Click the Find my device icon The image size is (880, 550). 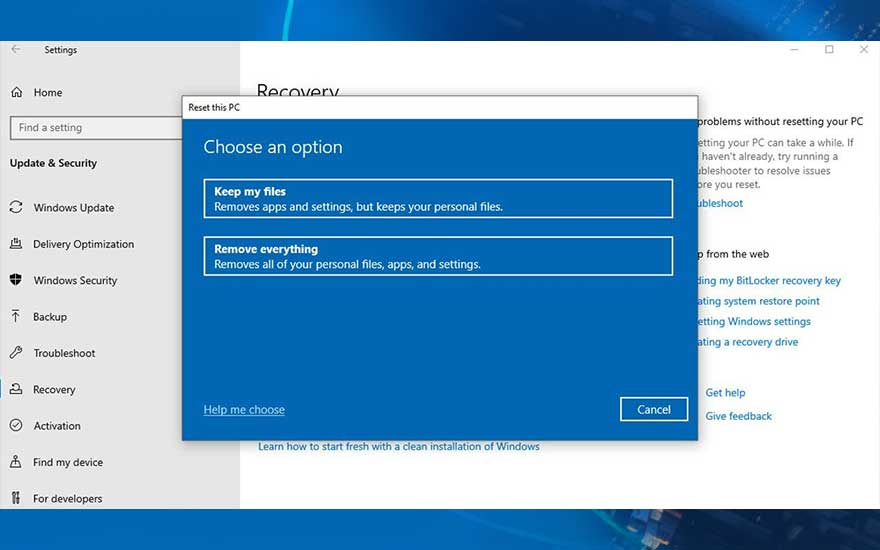pos(16,462)
